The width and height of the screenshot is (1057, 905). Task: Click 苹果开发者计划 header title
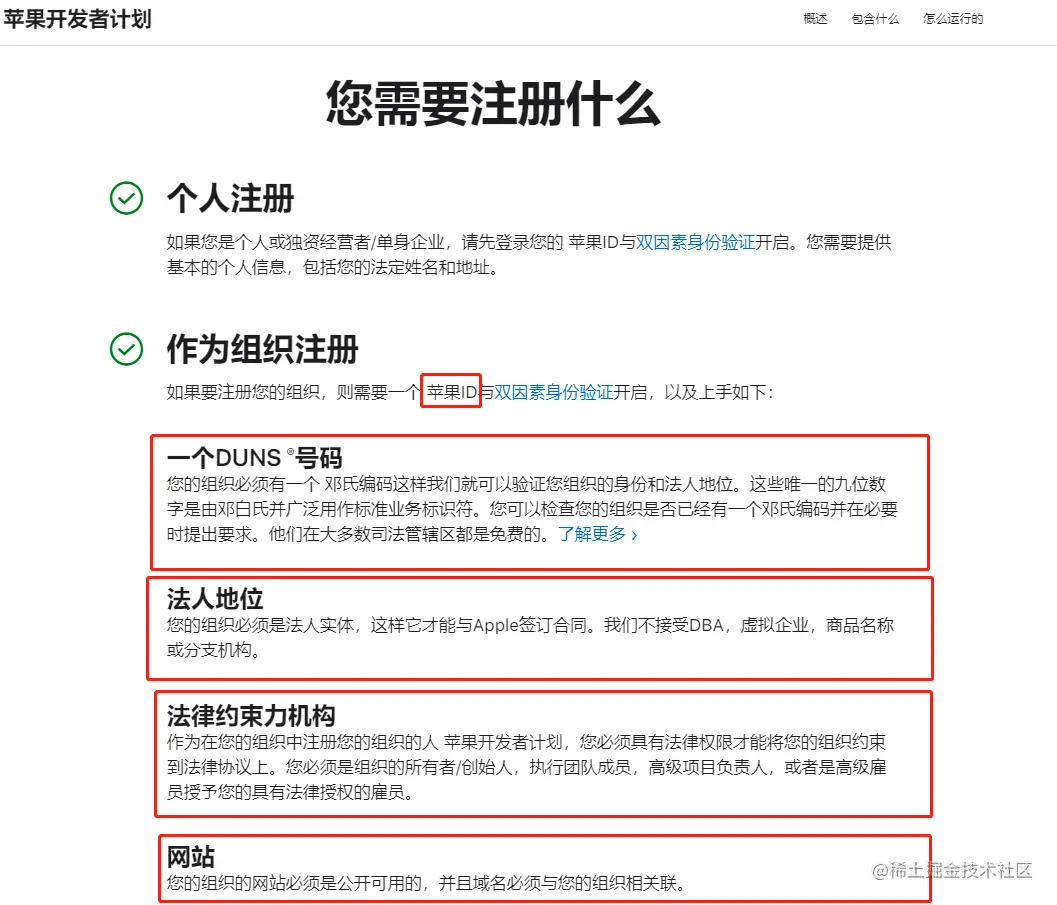click(x=77, y=19)
